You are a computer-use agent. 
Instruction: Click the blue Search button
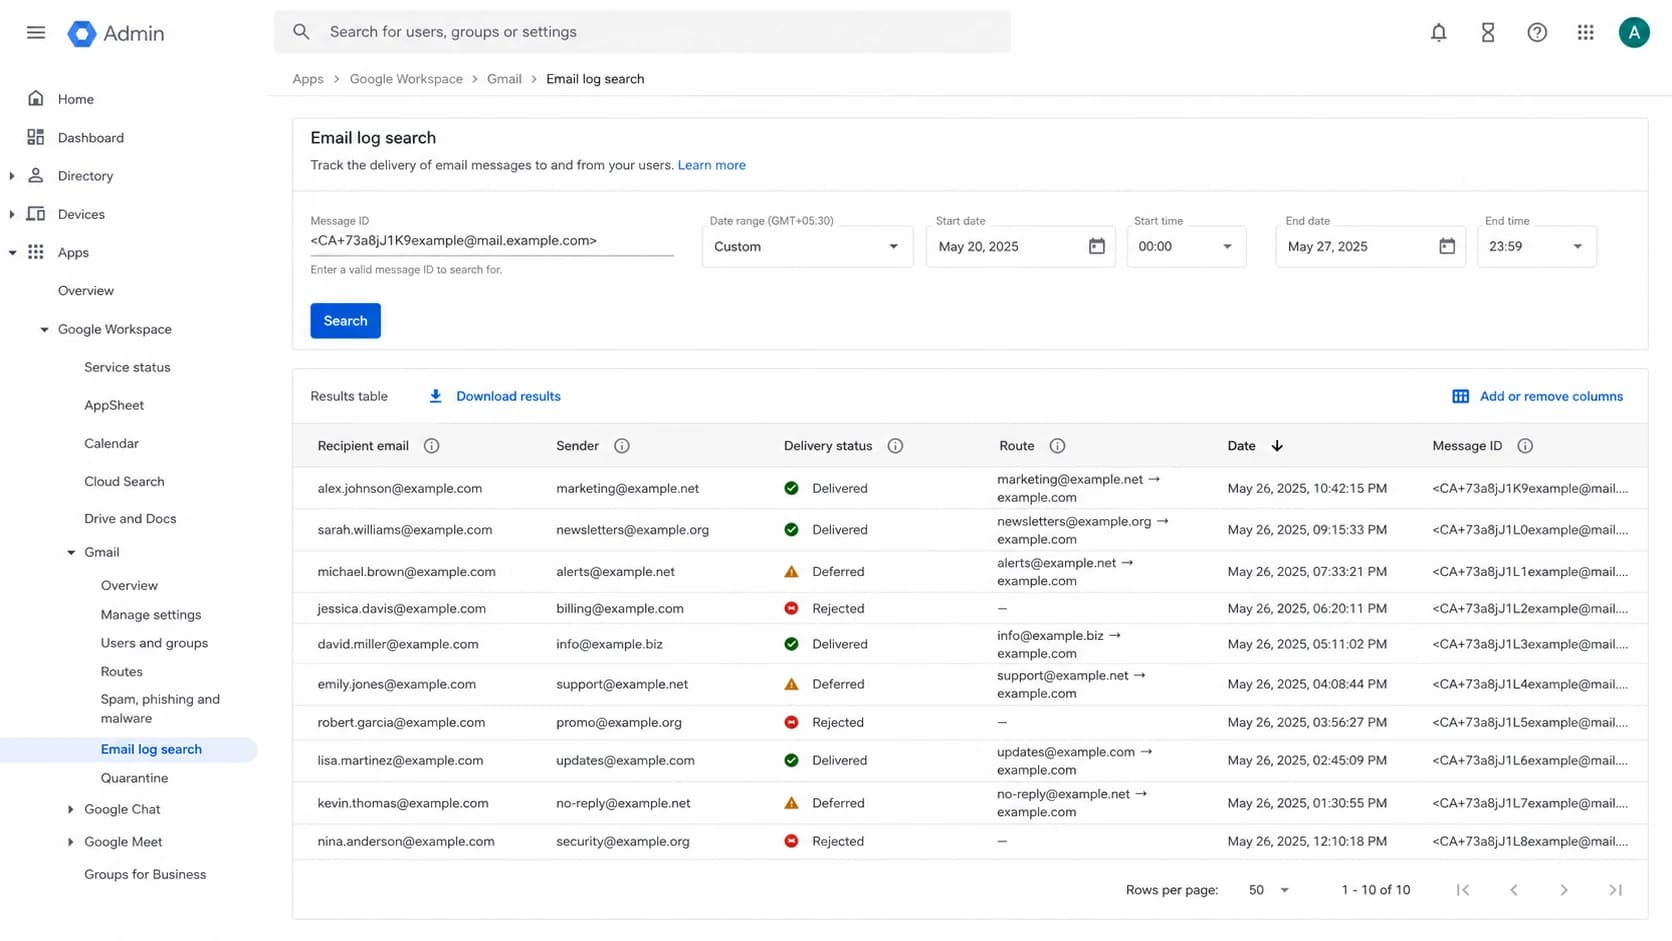[345, 321]
